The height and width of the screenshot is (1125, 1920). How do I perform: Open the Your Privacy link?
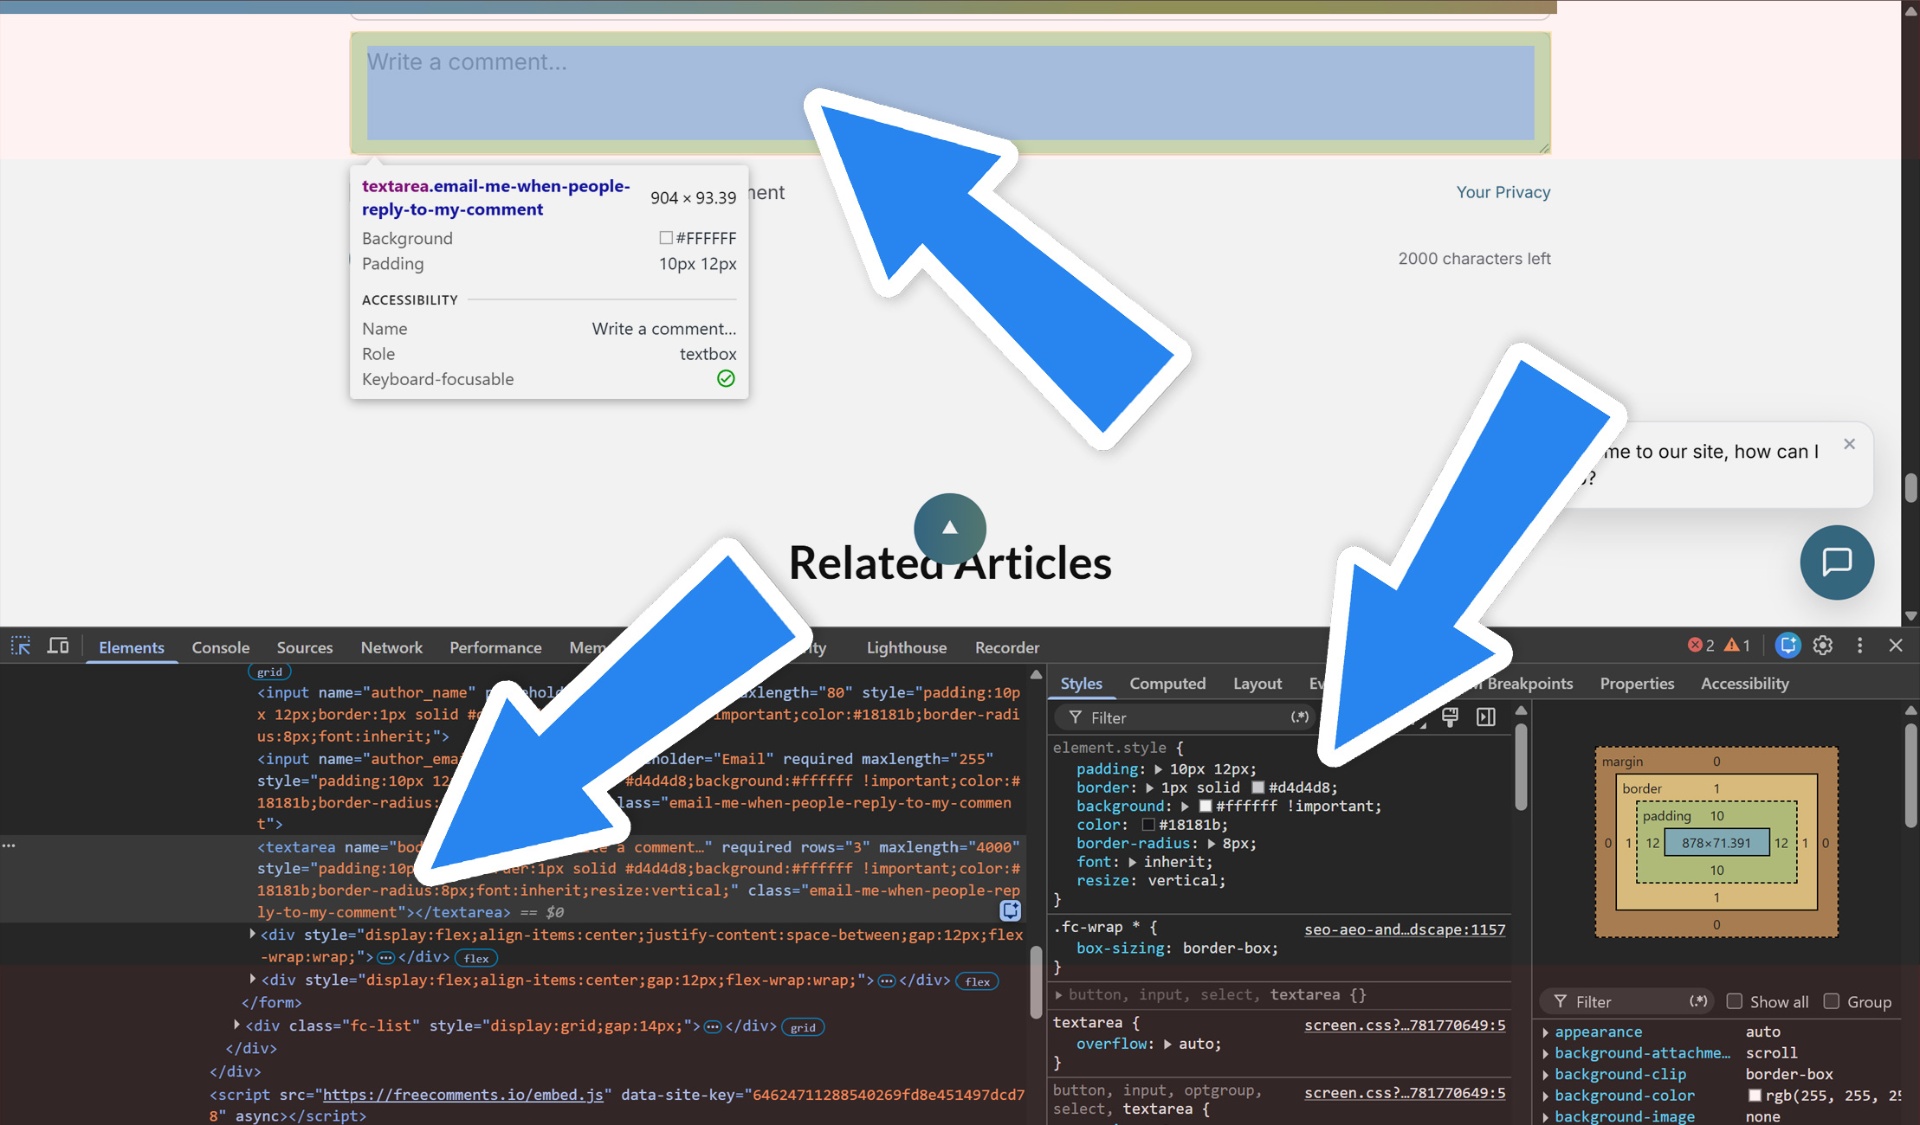(1503, 192)
